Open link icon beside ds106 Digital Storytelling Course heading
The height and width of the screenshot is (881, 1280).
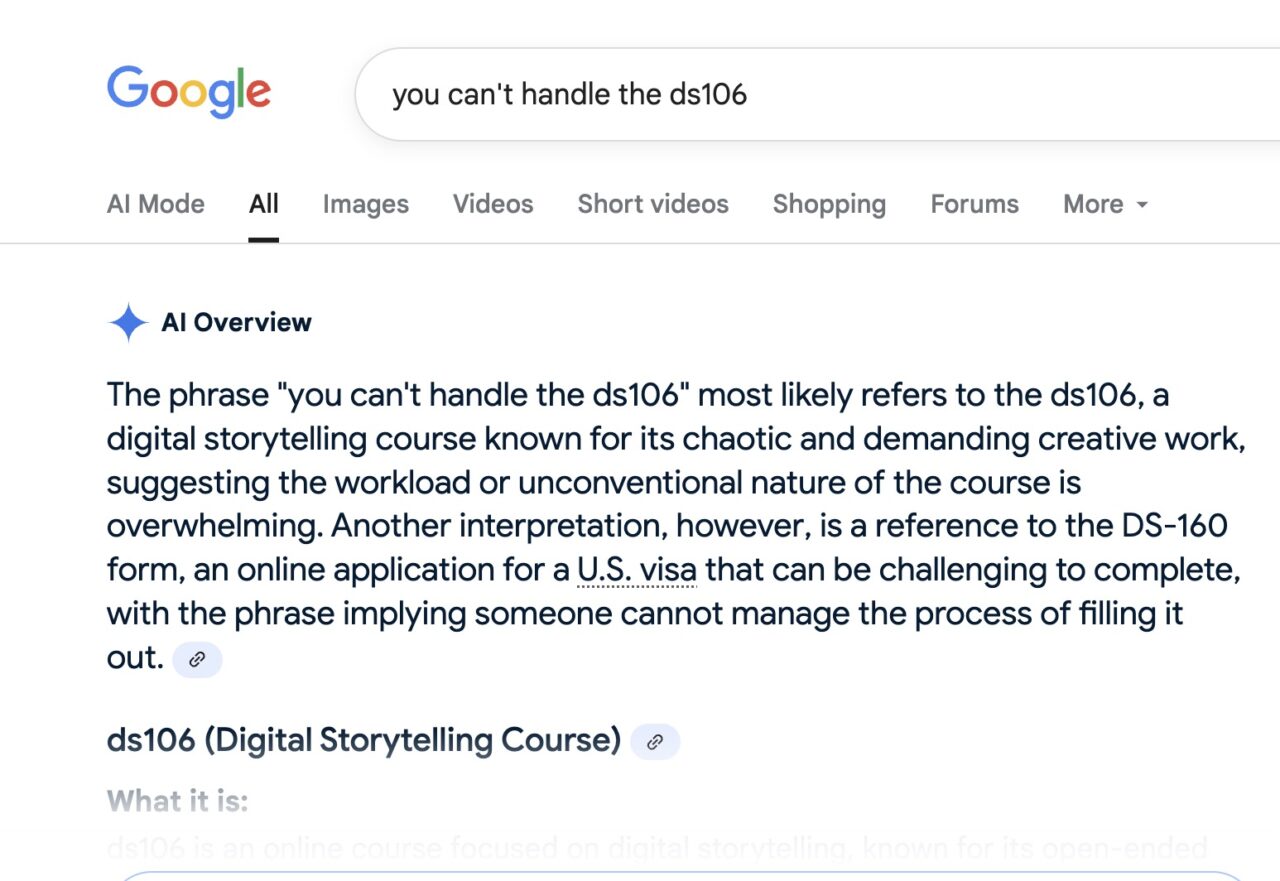(655, 742)
